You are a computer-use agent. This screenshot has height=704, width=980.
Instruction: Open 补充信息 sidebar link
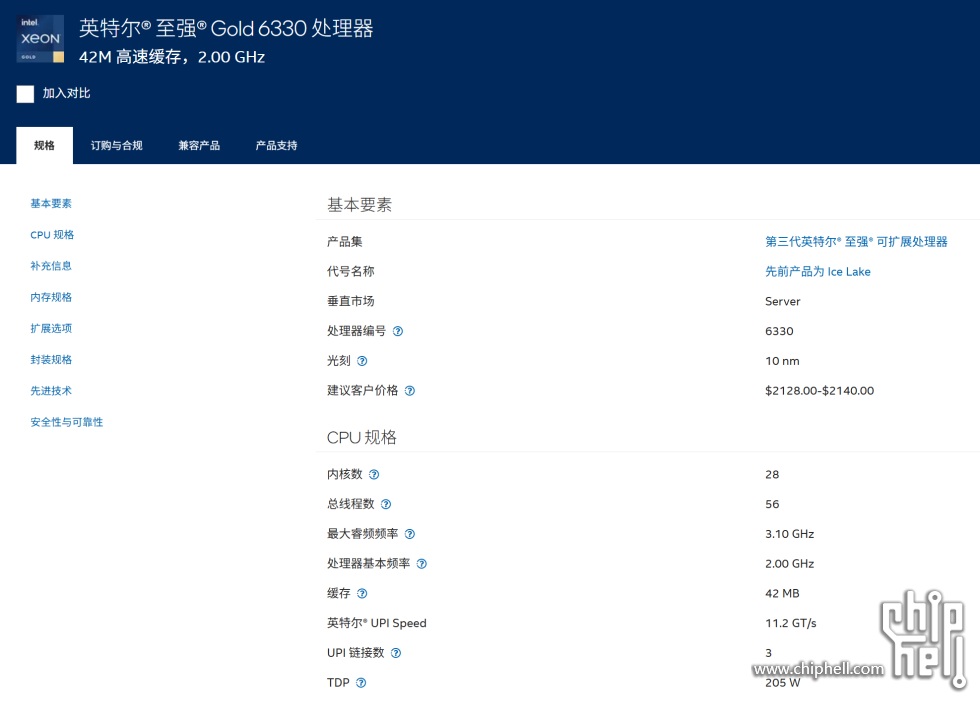click(x=51, y=266)
